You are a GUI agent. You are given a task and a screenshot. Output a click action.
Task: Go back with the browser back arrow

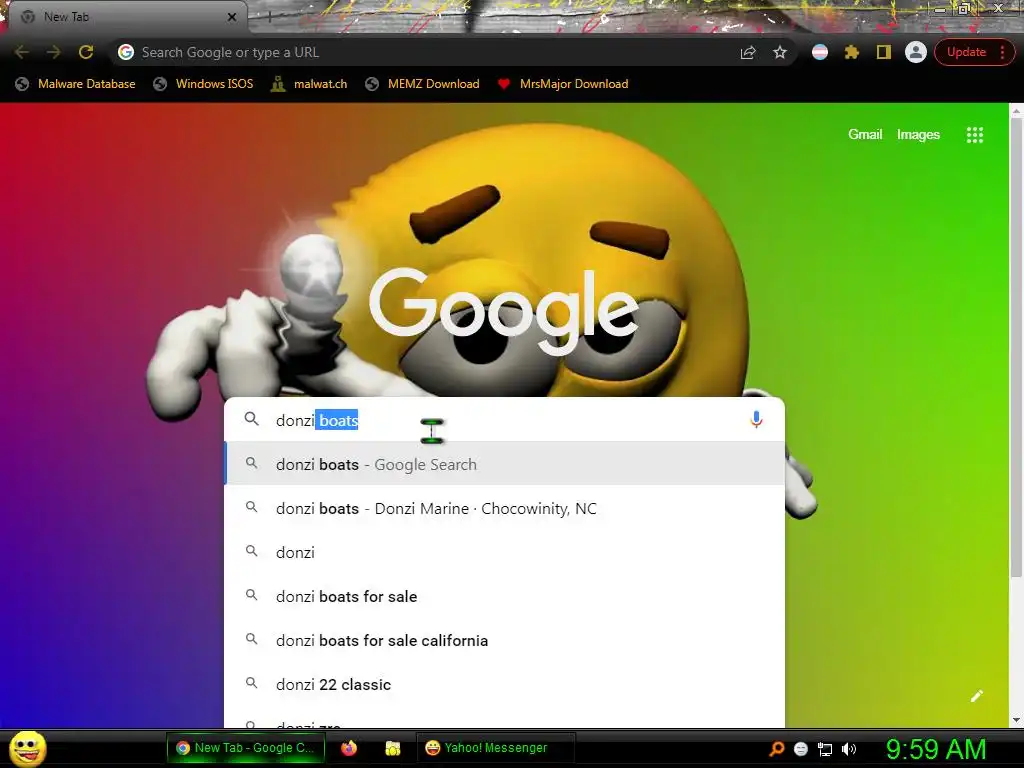[x=22, y=52]
